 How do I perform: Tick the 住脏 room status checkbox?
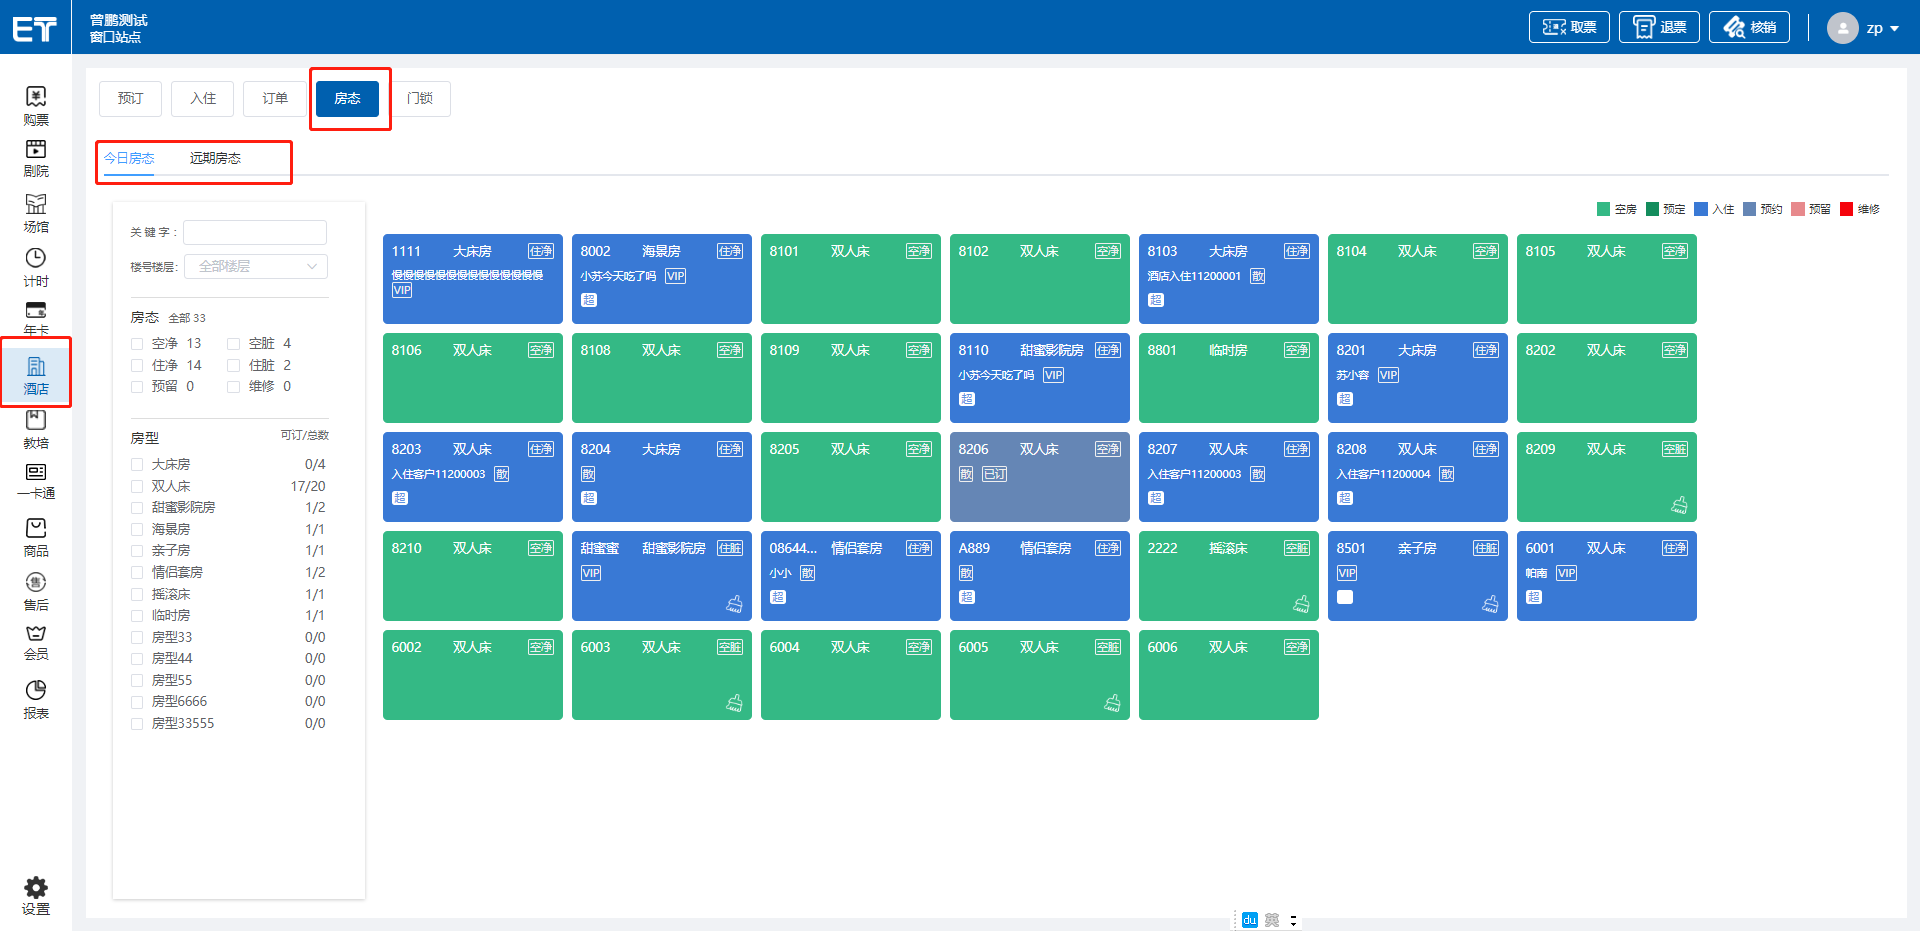tap(234, 366)
